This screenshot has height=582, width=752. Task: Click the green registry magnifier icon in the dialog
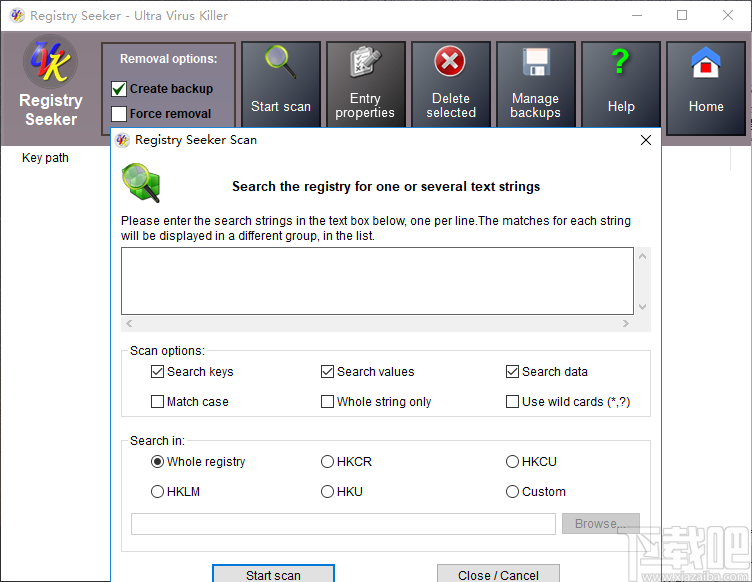141,183
